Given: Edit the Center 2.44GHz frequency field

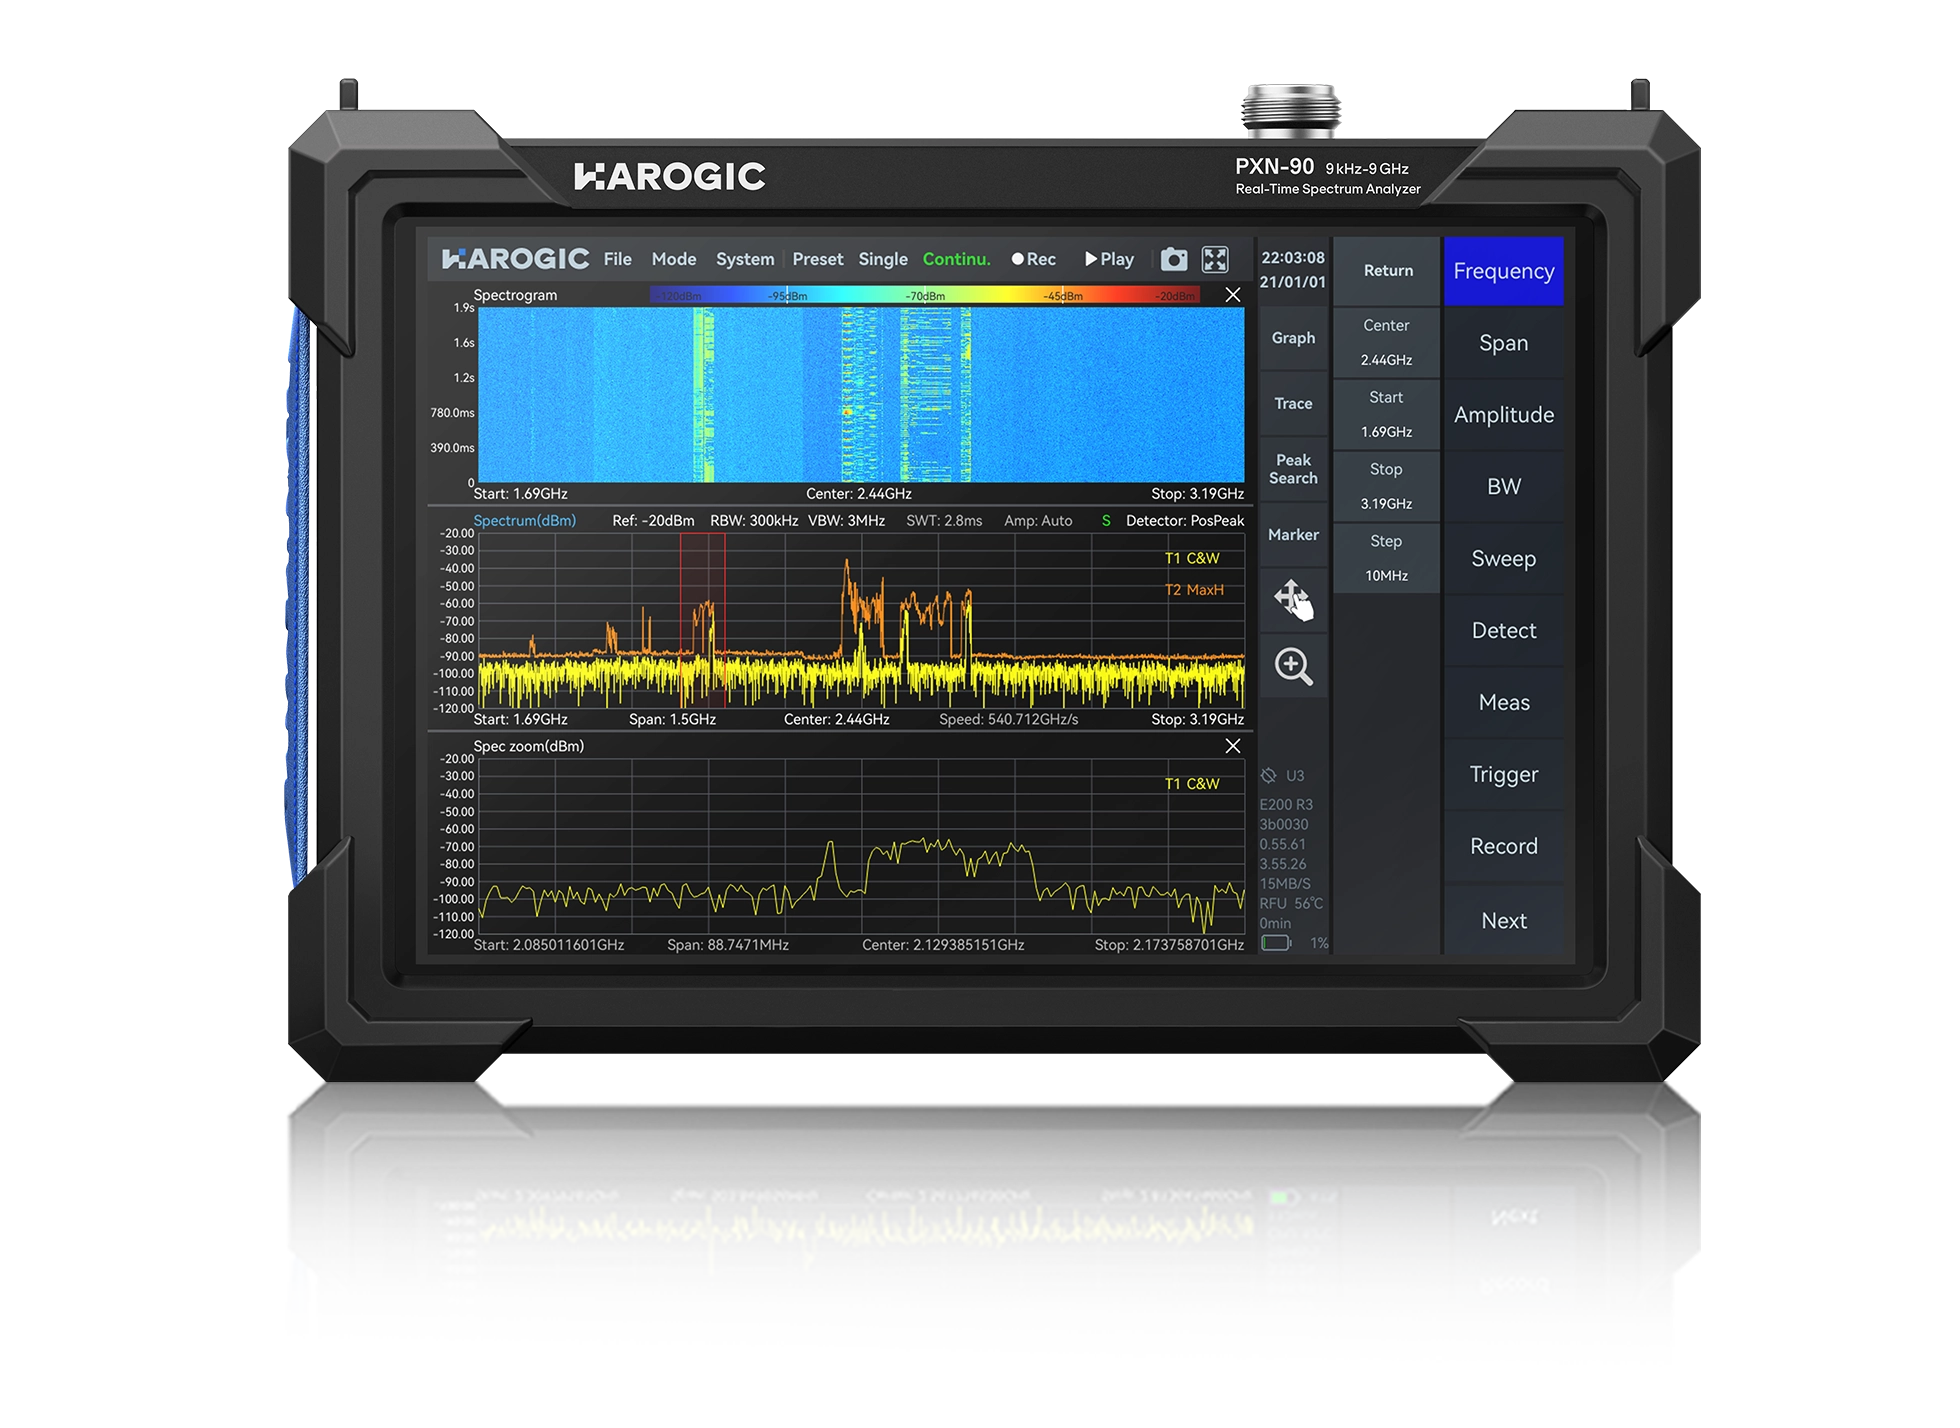Looking at the screenshot, I should tap(1386, 342).
